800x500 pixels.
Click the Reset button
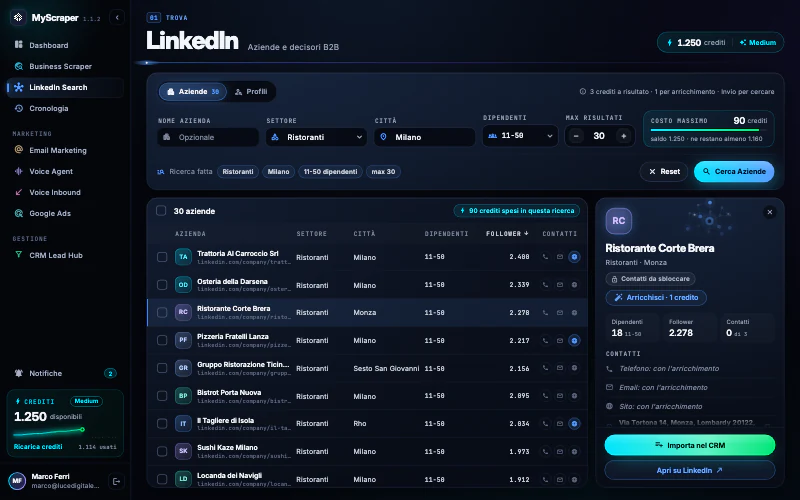(x=664, y=171)
